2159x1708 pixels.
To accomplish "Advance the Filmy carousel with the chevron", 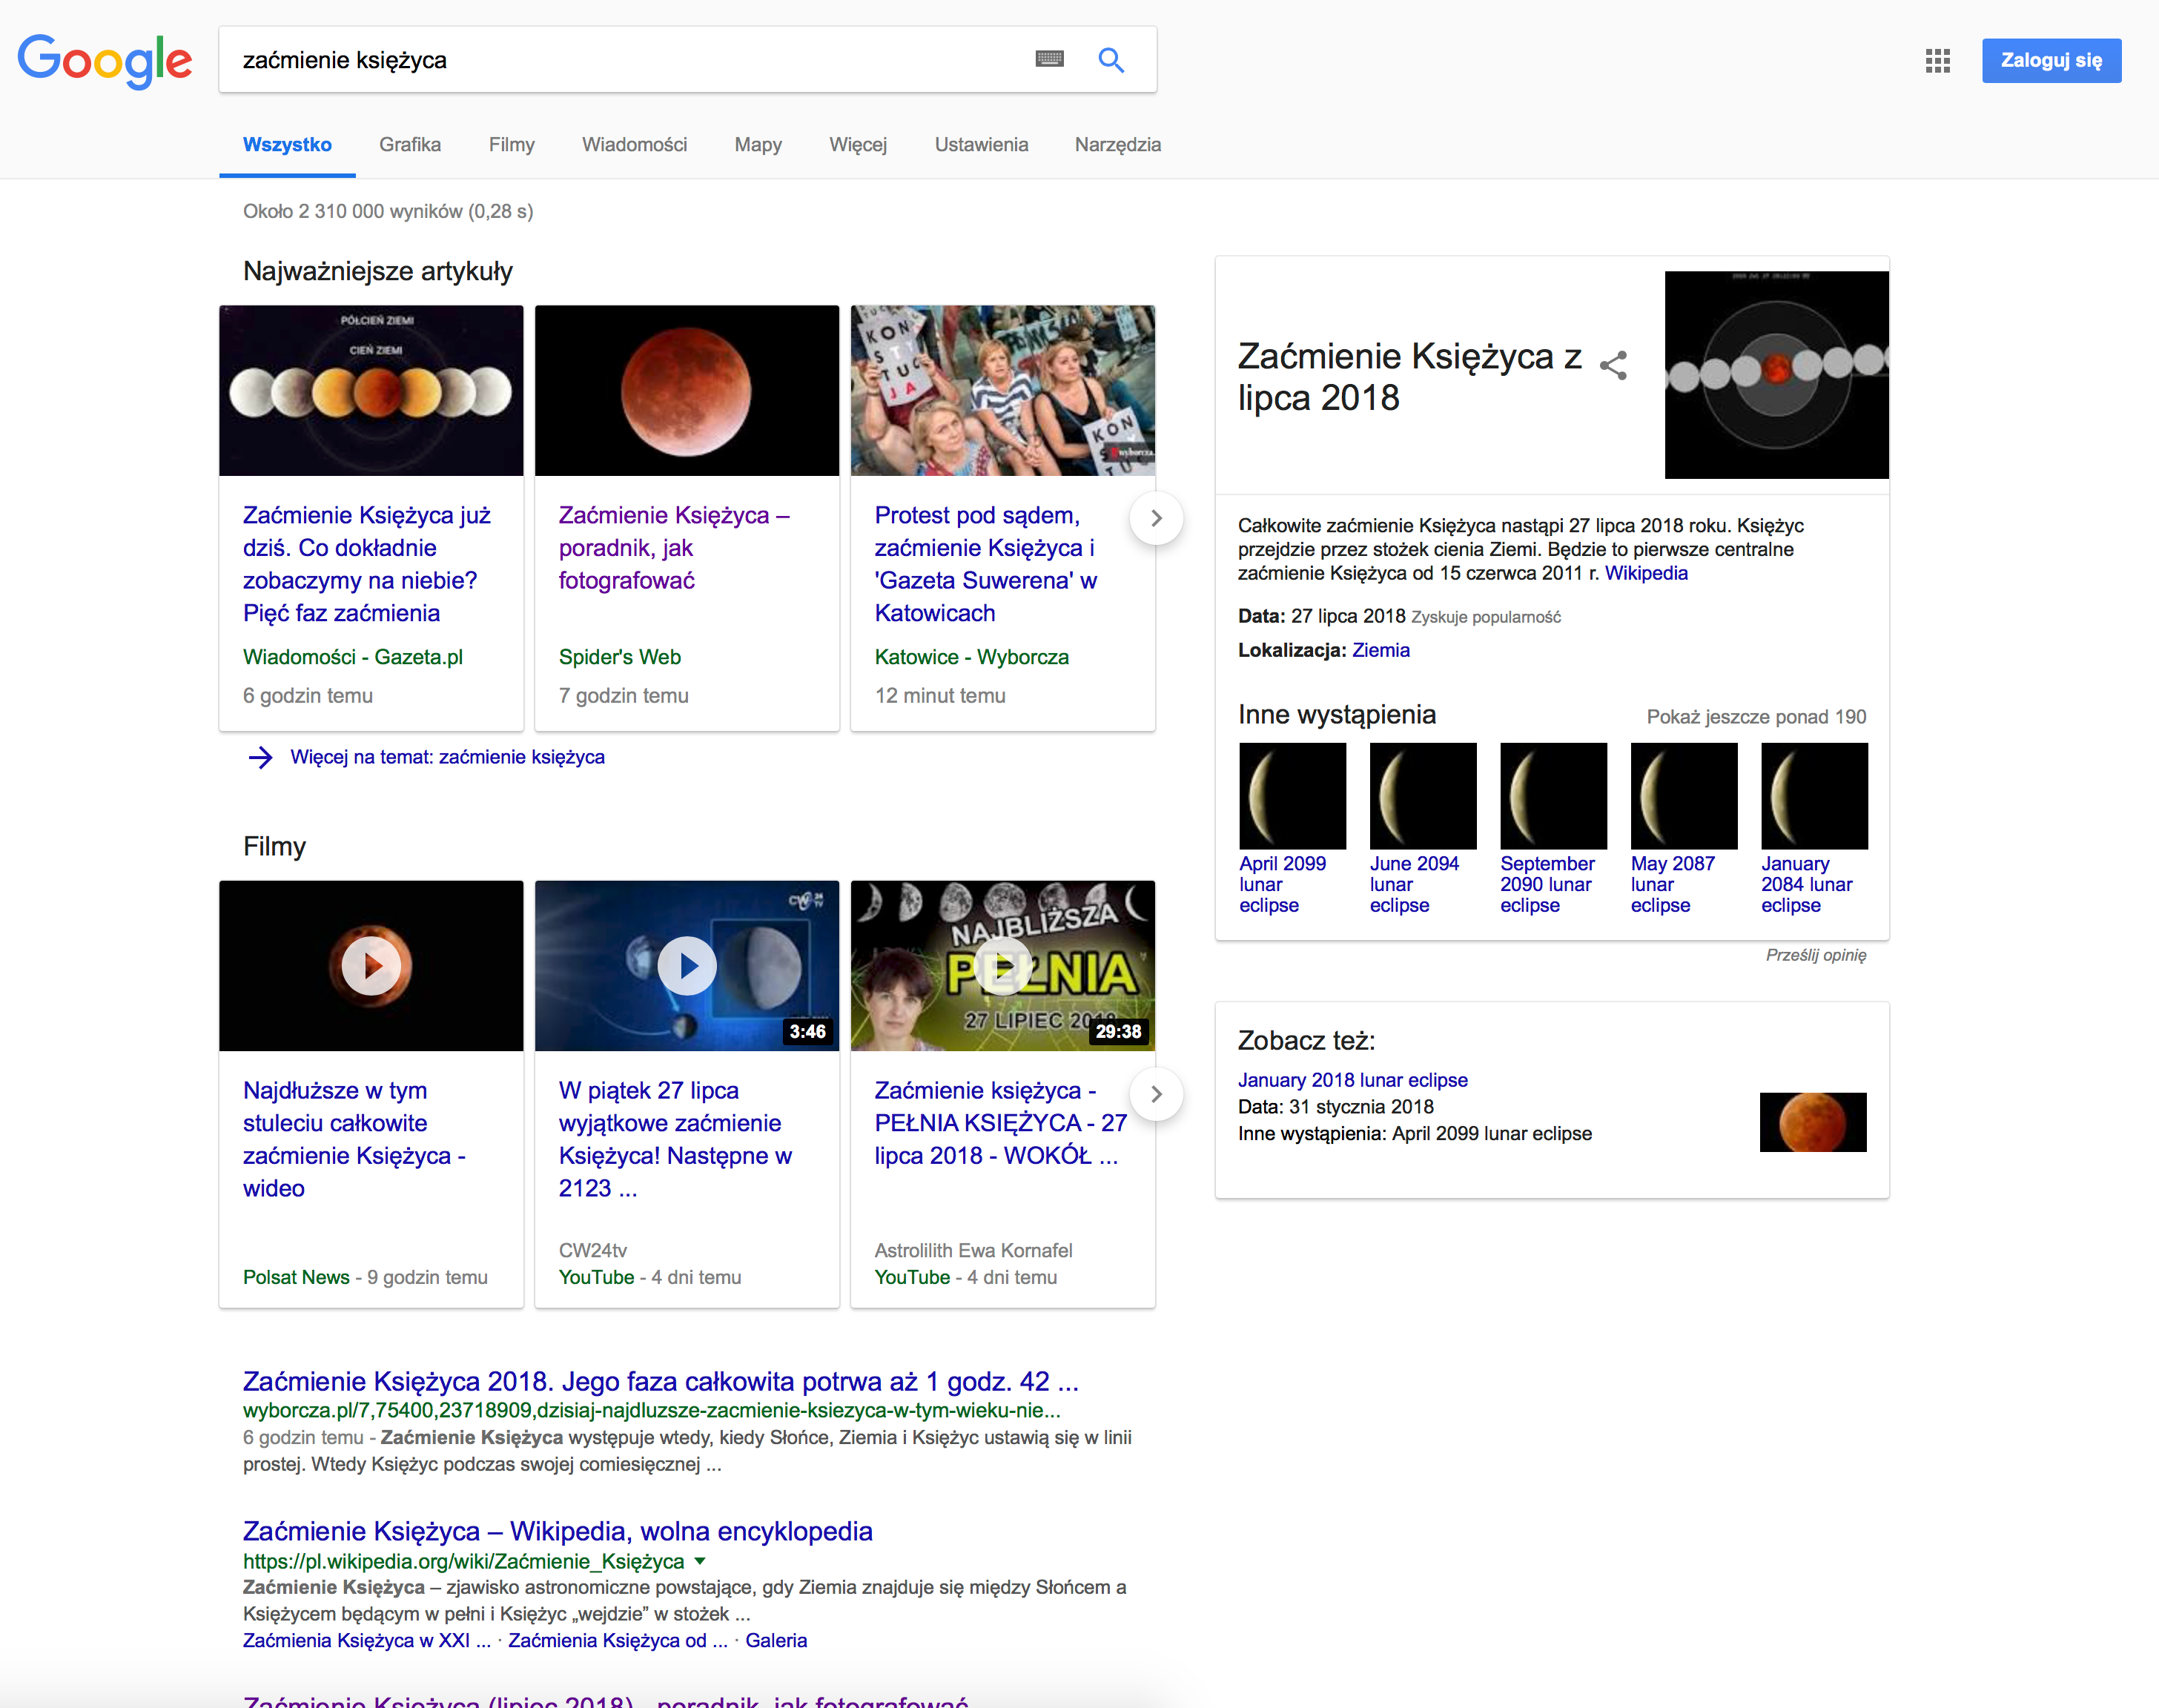I will point(1156,1094).
